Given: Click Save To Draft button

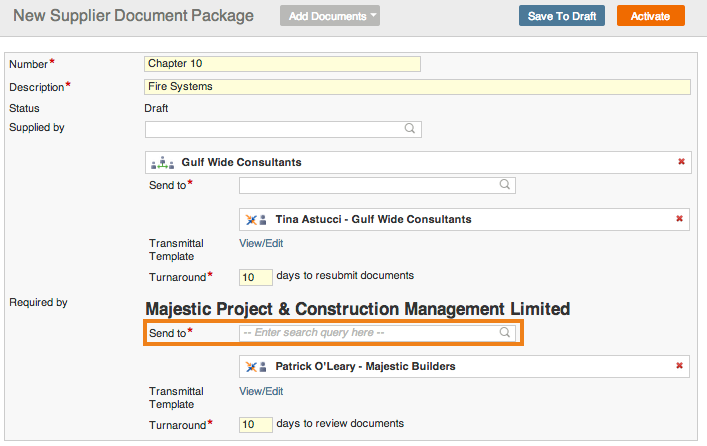Looking at the screenshot, I should (562, 16).
